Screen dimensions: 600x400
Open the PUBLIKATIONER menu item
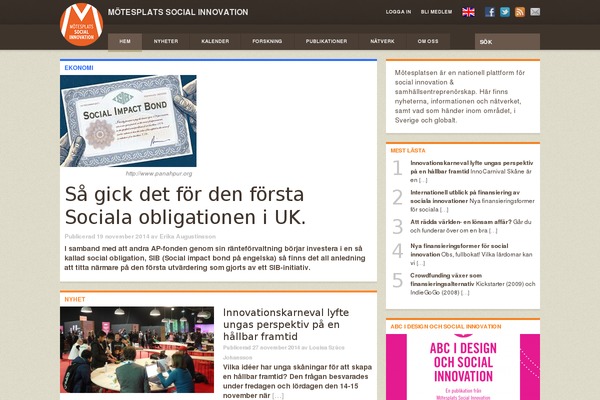coord(326,41)
